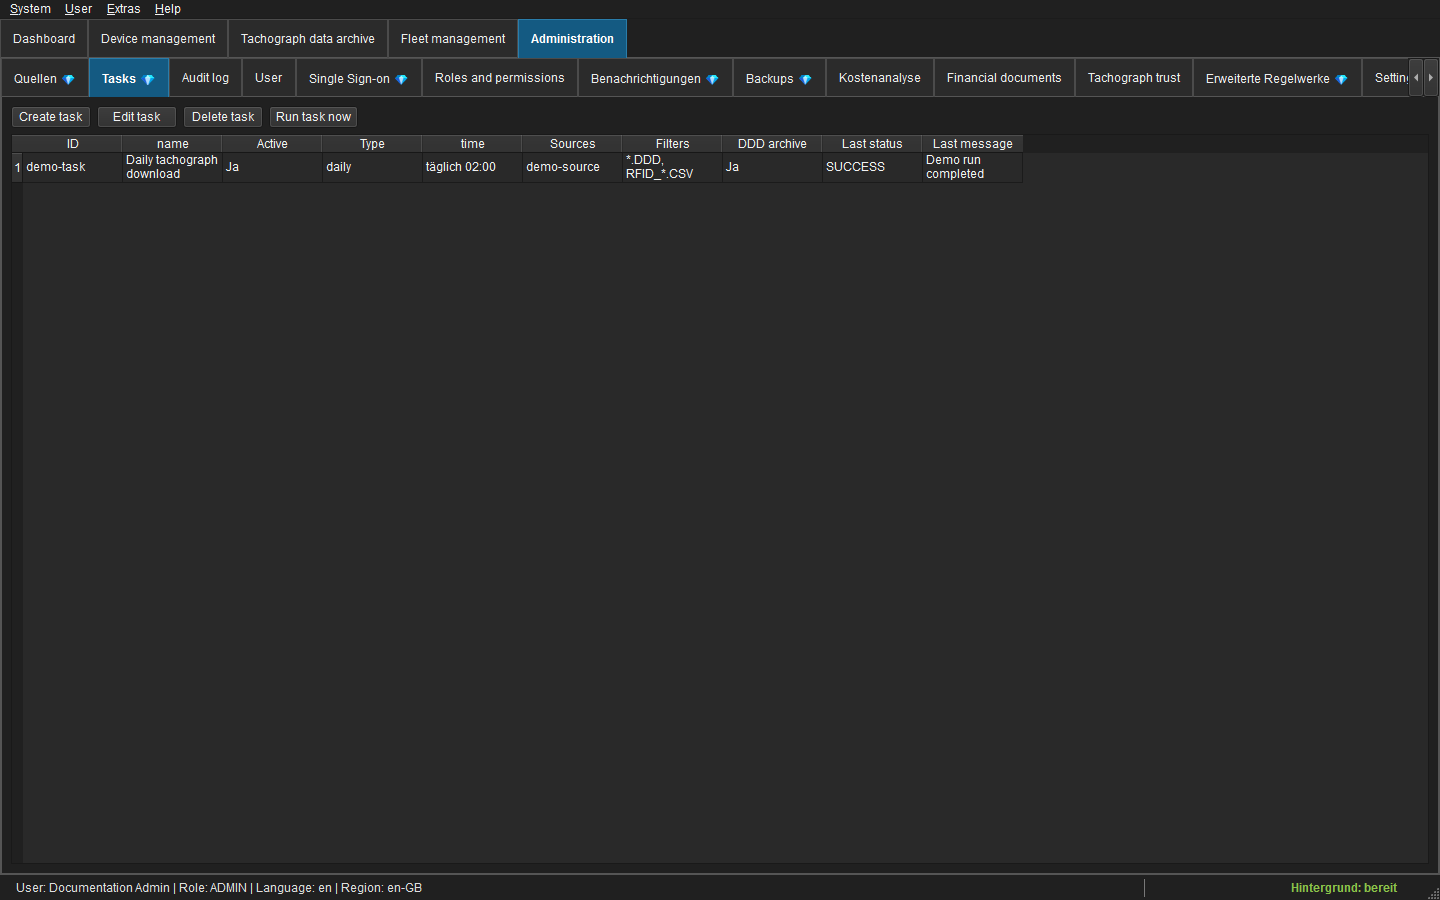Select the Administration tab
The image size is (1440, 900).
(x=572, y=39)
